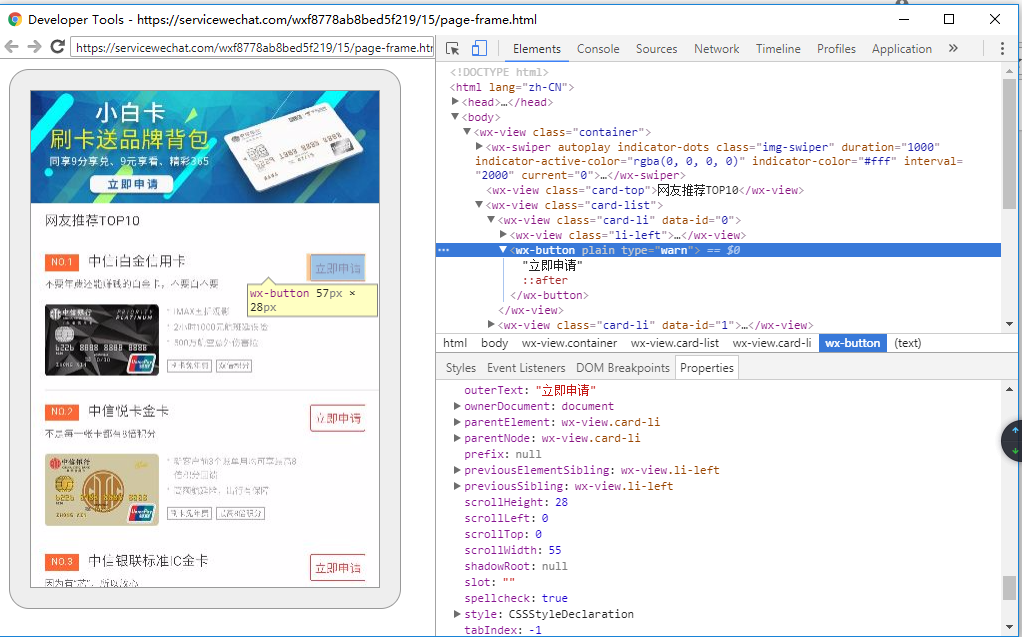
Task: Select the wx-button breadcrumb
Action: pyautogui.click(x=853, y=343)
